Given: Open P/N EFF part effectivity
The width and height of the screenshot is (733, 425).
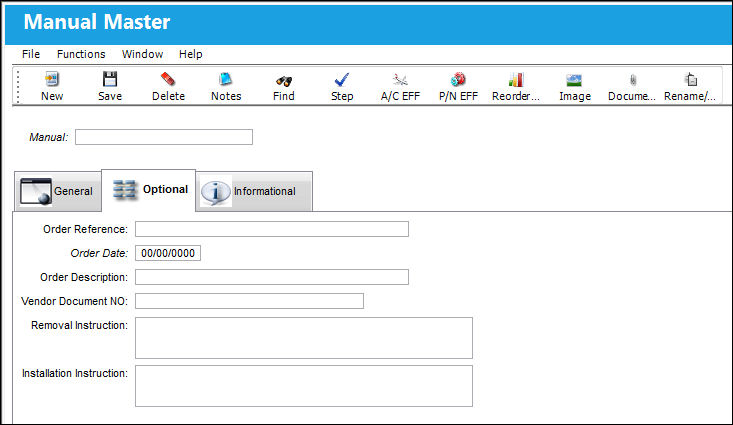Looking at the screenshot, I should 458,86.
